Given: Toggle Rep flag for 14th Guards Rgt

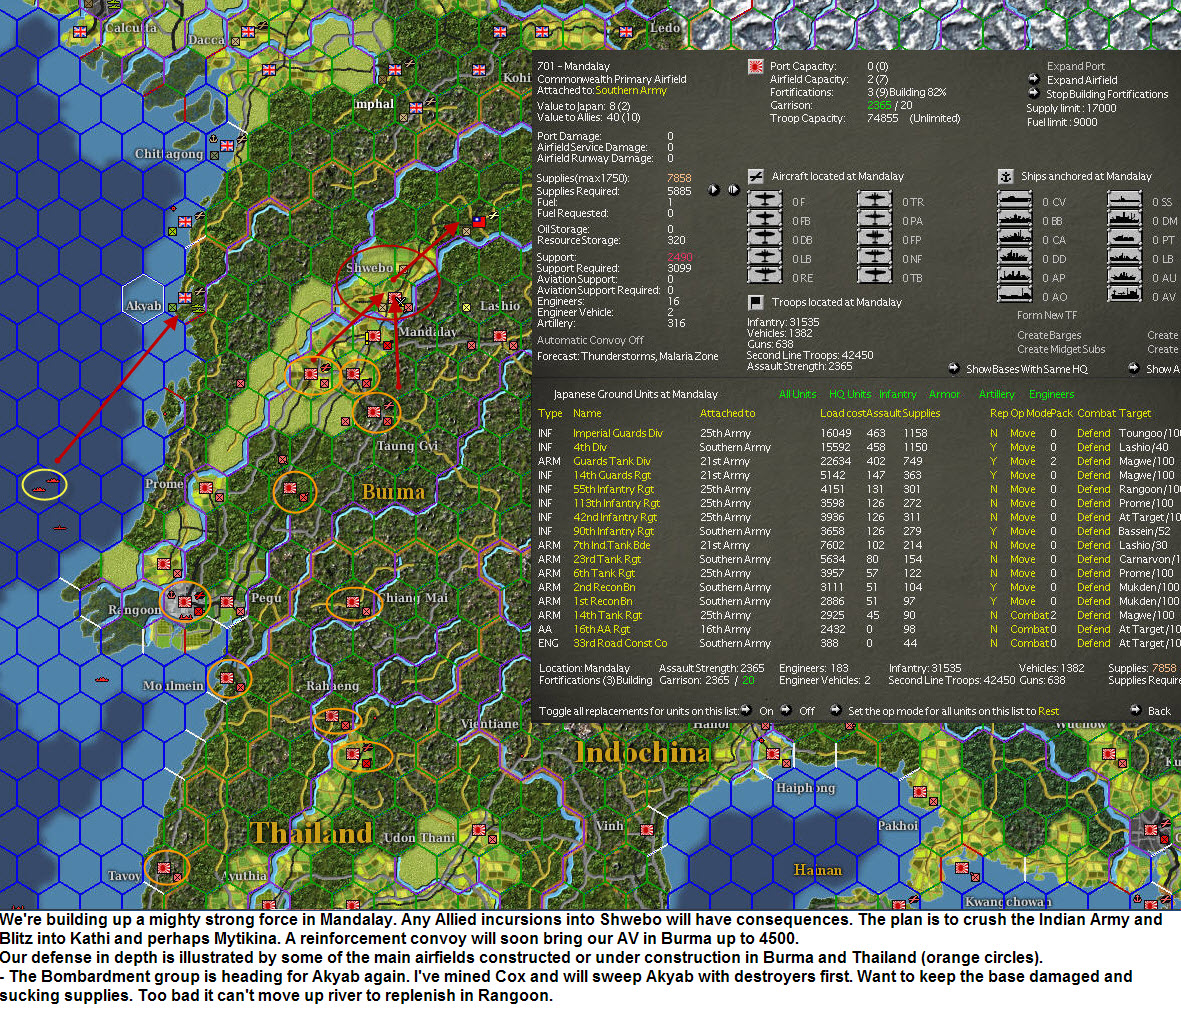Looking at the screenshot, I should [x=993, y=475].
